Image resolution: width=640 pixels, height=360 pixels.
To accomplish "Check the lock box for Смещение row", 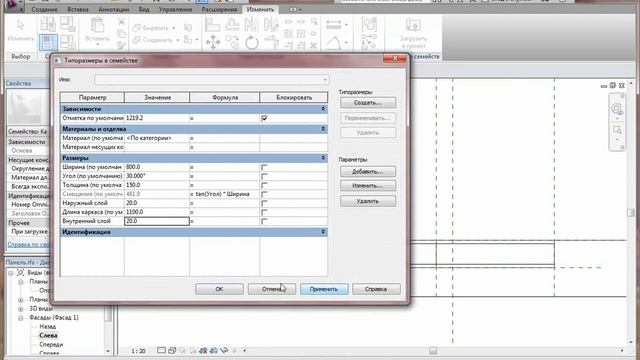I will (x=264, y=194).
